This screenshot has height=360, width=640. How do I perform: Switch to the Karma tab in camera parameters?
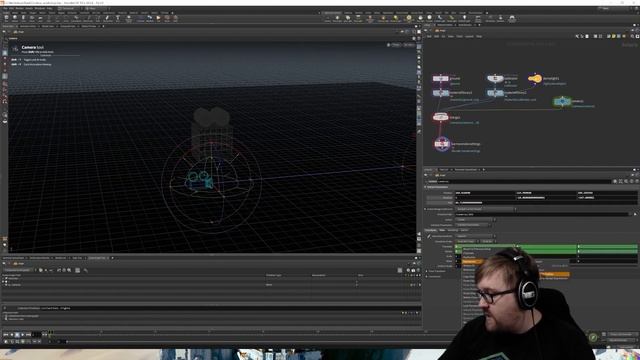[464, 230]
